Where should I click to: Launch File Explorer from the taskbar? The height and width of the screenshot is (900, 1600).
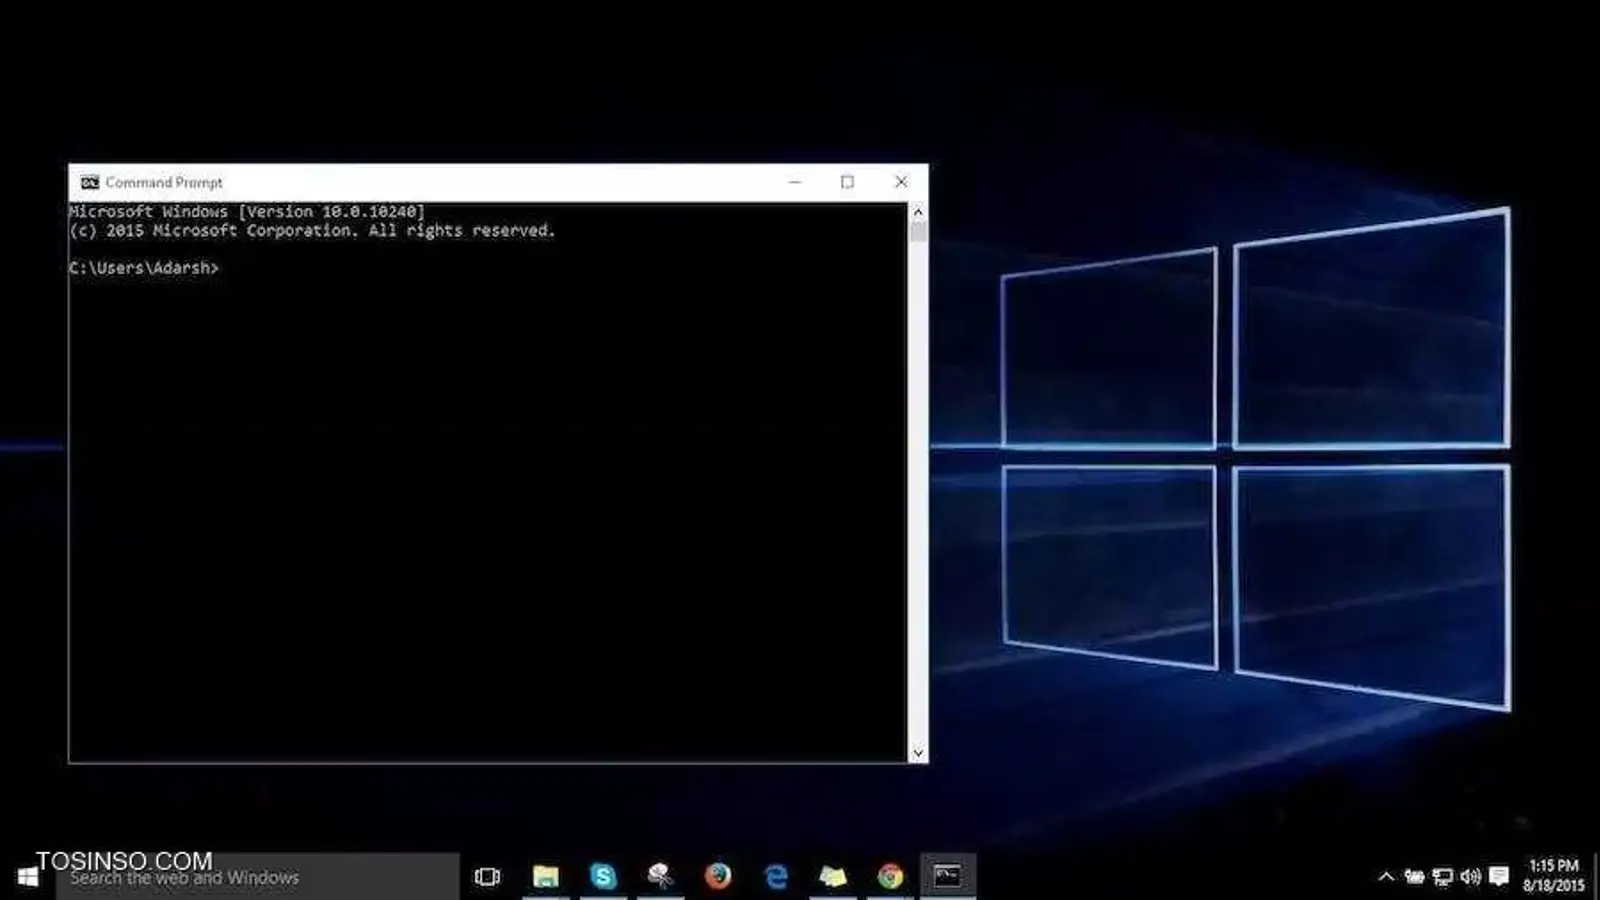[x=545, y=877]
